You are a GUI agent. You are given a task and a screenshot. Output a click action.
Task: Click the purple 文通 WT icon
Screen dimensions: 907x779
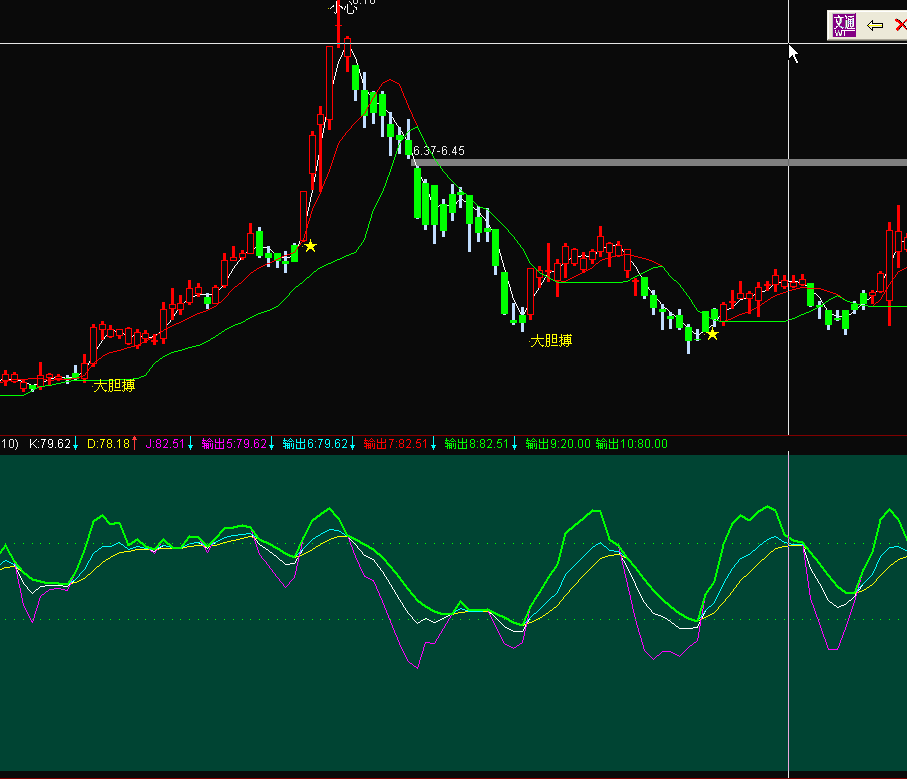pyautogui.click(x=843, y=25)
